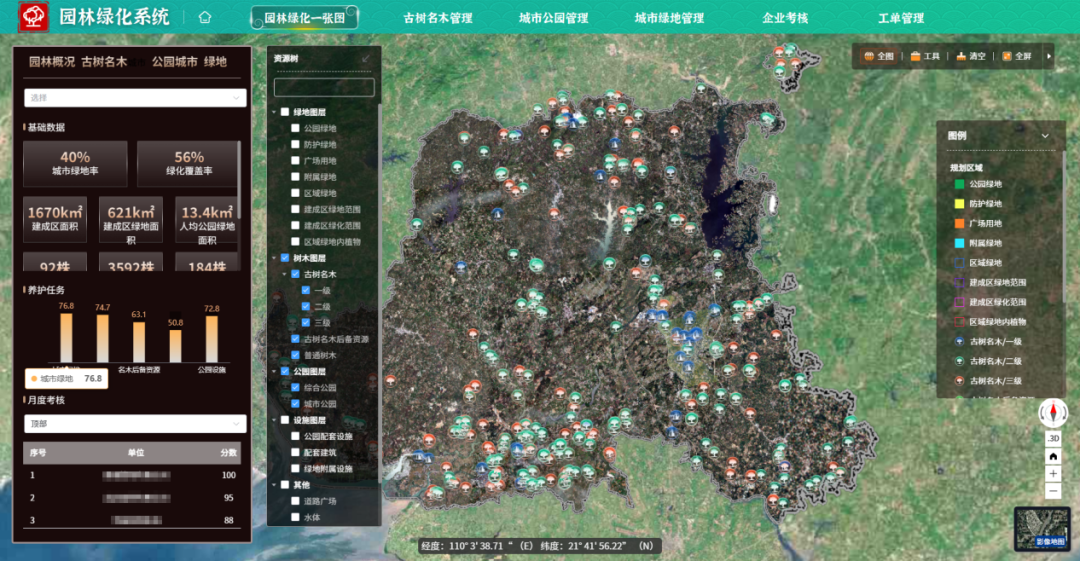Click the 全图 full extent globe icon

[869, 57]
